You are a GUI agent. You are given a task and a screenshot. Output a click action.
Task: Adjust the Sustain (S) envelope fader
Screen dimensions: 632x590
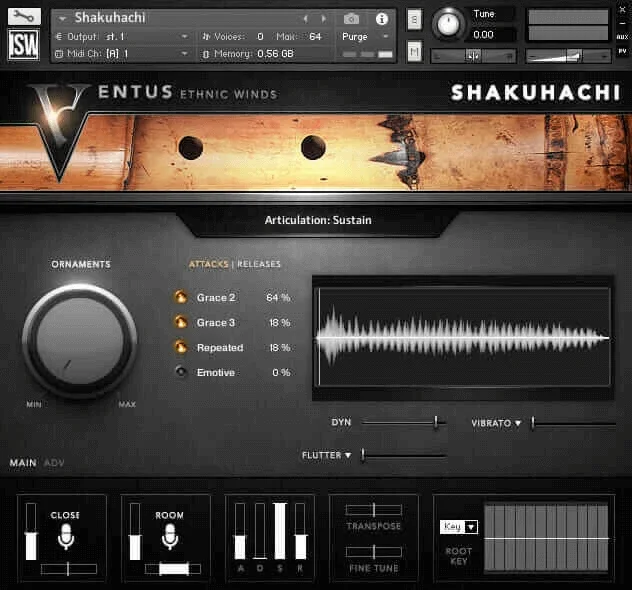pyautogui.click(x=280, y=531)
